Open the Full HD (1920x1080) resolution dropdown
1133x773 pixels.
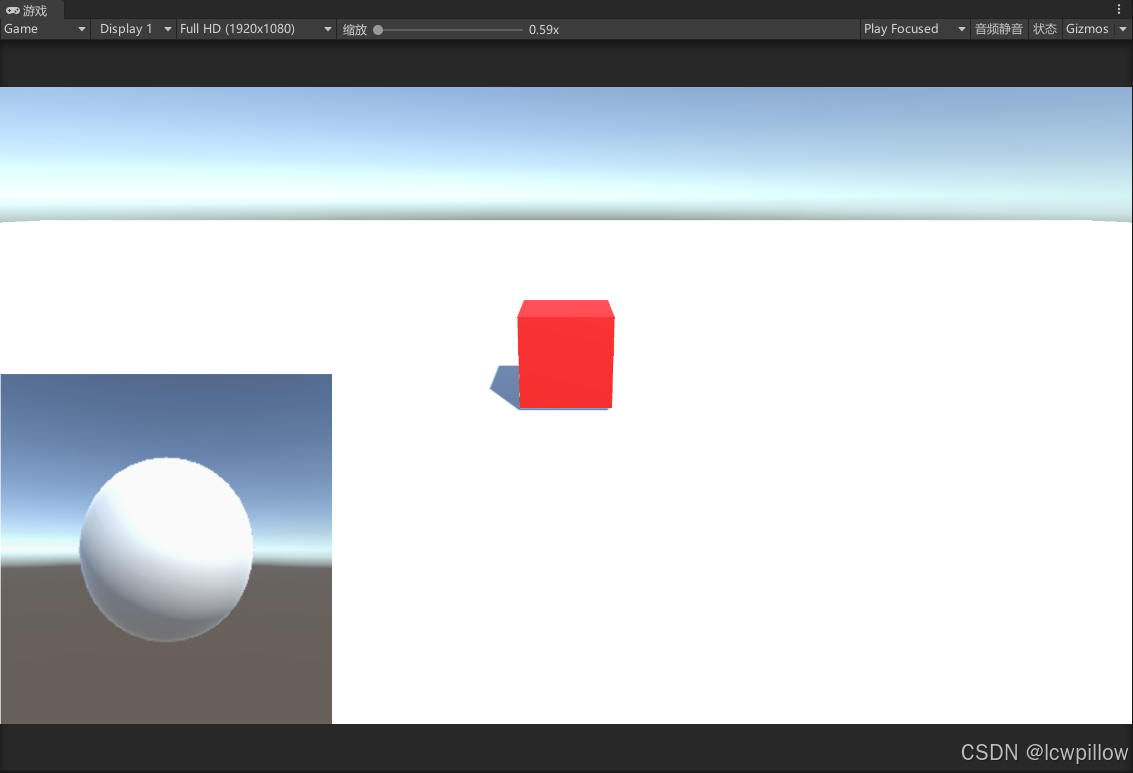point(256,29)
